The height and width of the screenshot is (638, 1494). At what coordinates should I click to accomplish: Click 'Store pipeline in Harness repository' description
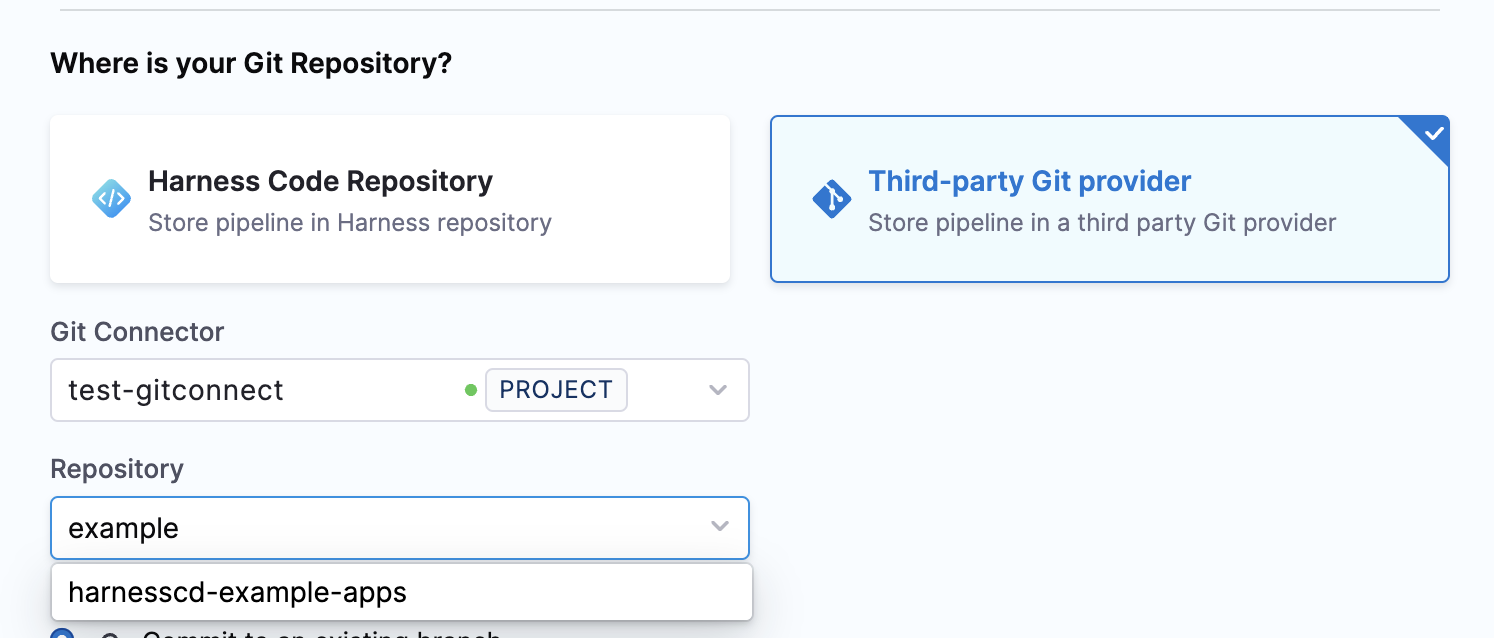coord(349,222)
